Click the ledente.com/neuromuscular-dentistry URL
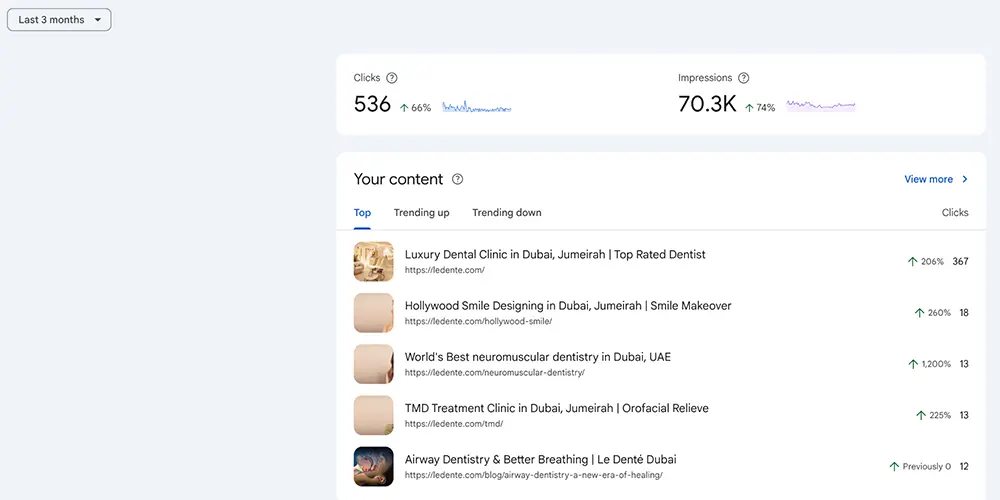This screenshot has height=500, width=1000. (495, 372)
